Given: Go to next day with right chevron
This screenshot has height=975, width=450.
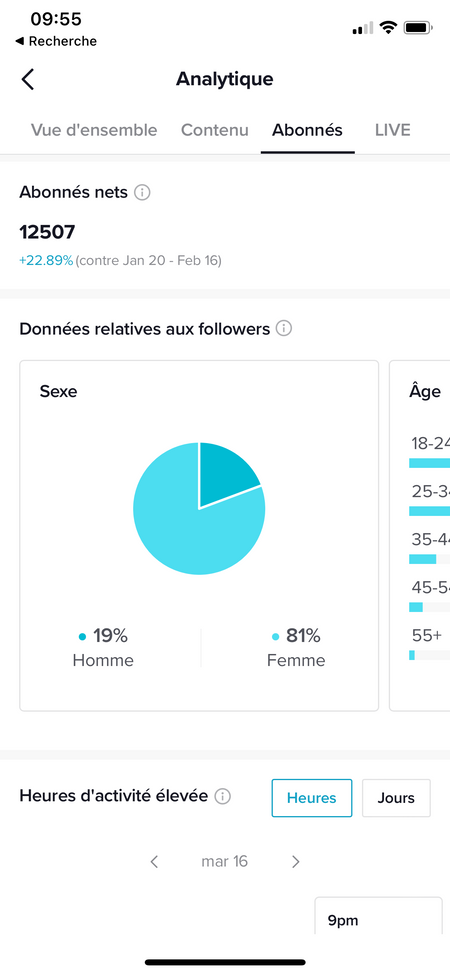Looking at the screenshot, I should 296,861.
